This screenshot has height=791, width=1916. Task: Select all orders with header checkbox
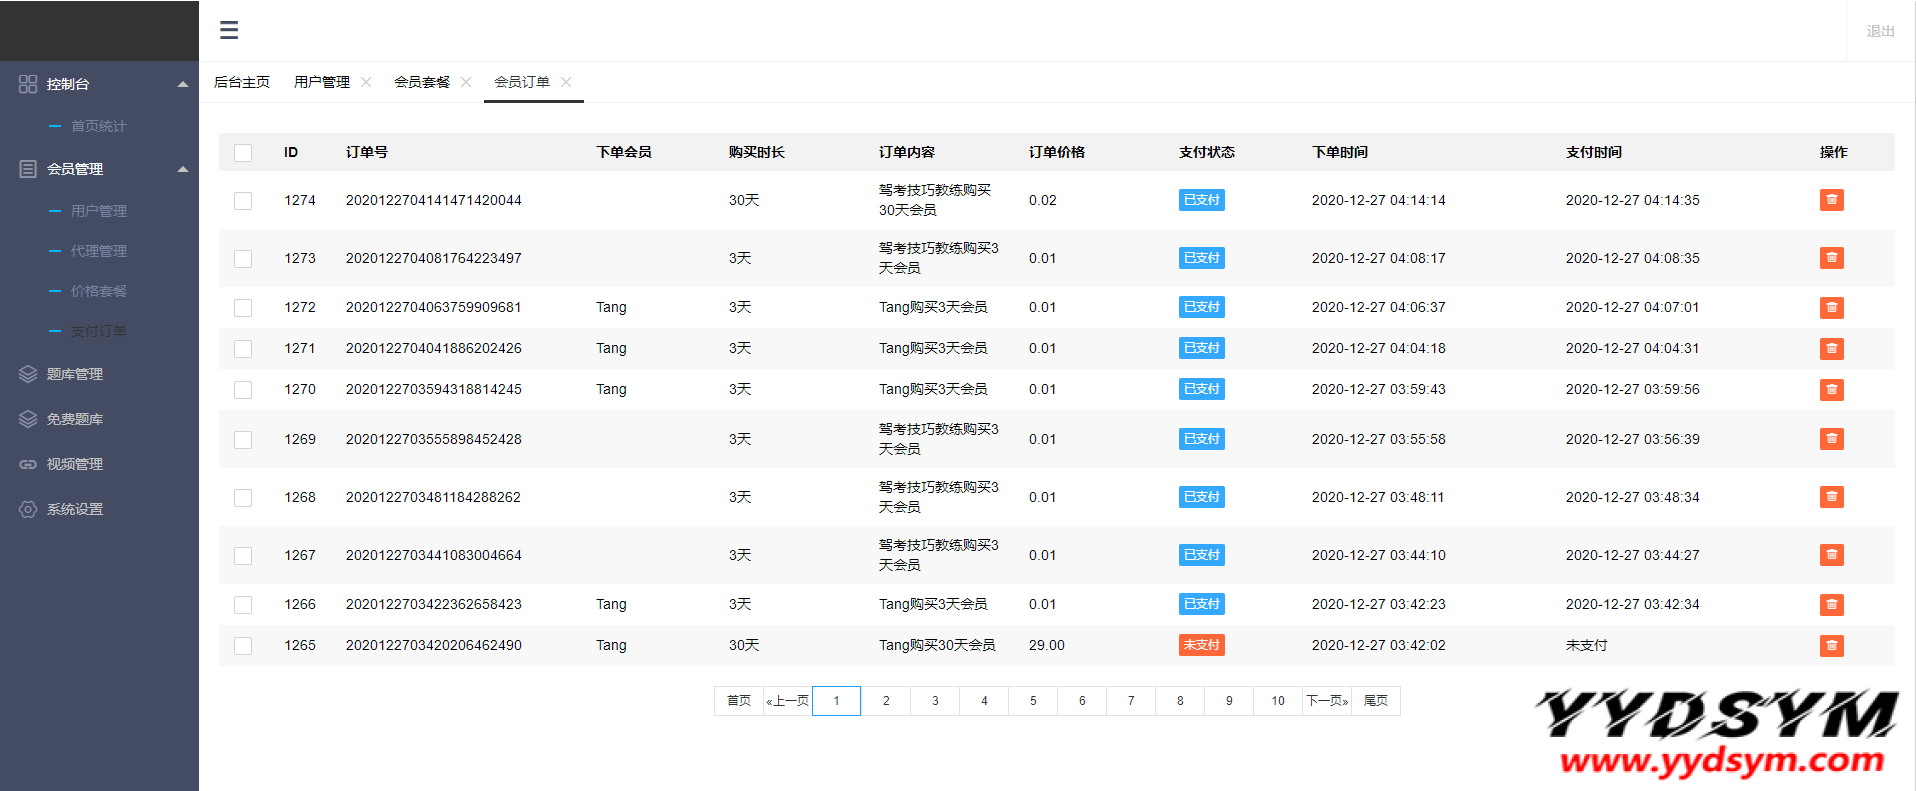[243, 153]
